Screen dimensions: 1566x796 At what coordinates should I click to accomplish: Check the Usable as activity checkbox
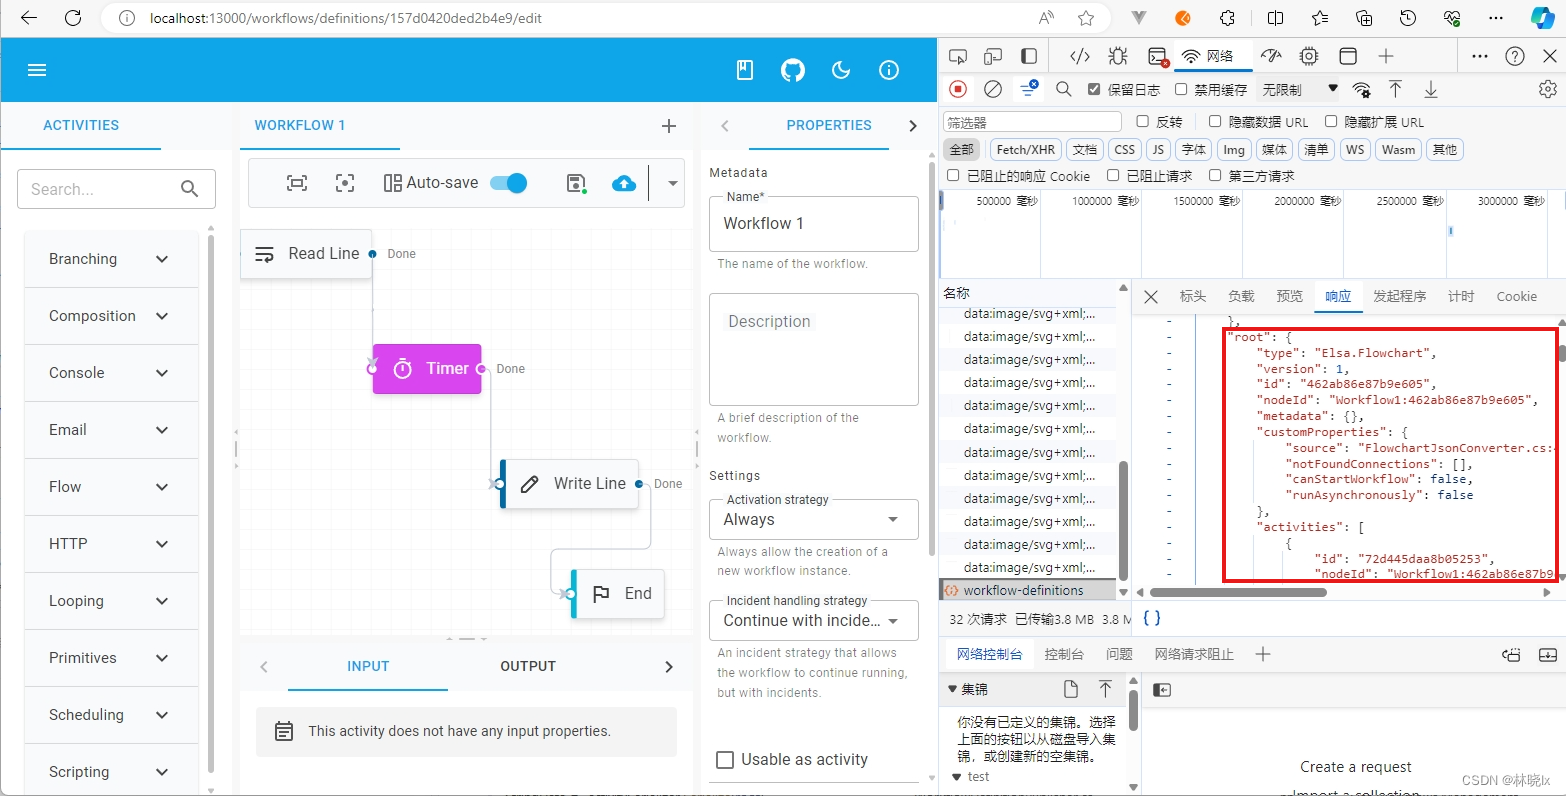coord(726,760)
